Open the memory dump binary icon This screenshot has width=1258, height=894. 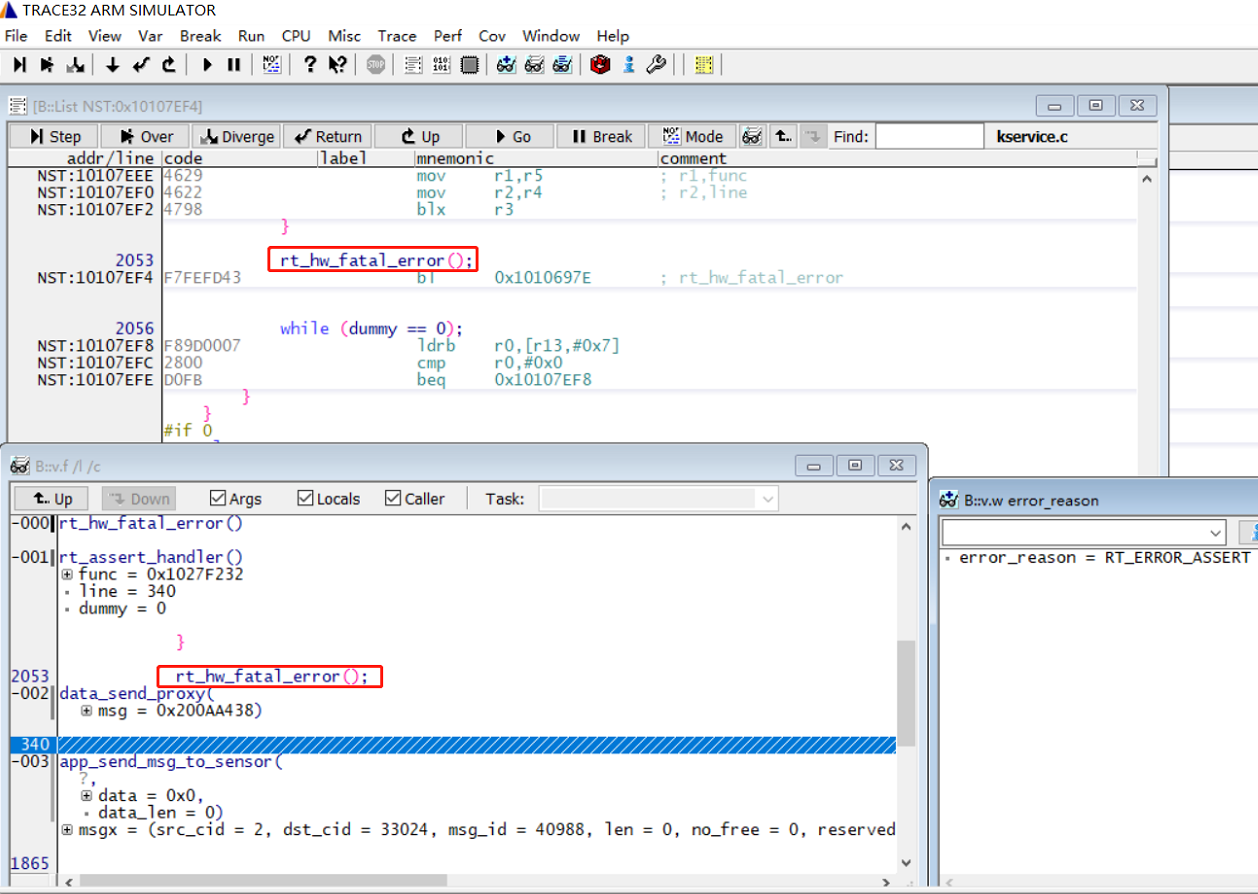pyautogui.click(x=441, y=65)
